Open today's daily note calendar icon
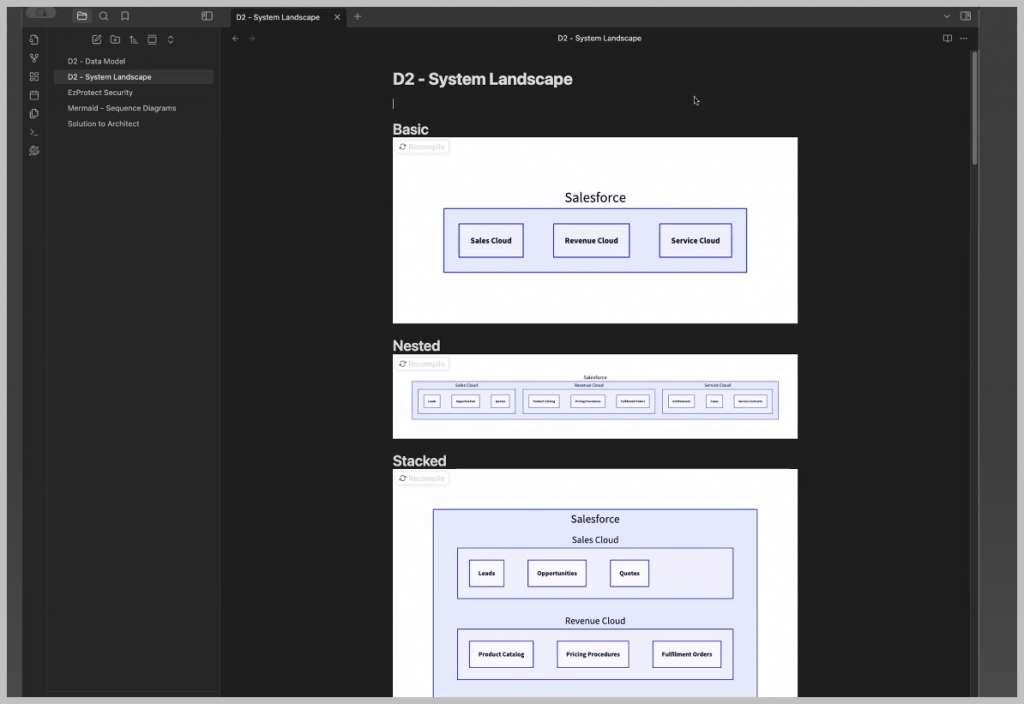This screenshot has width=1024, height=704. 34,95
